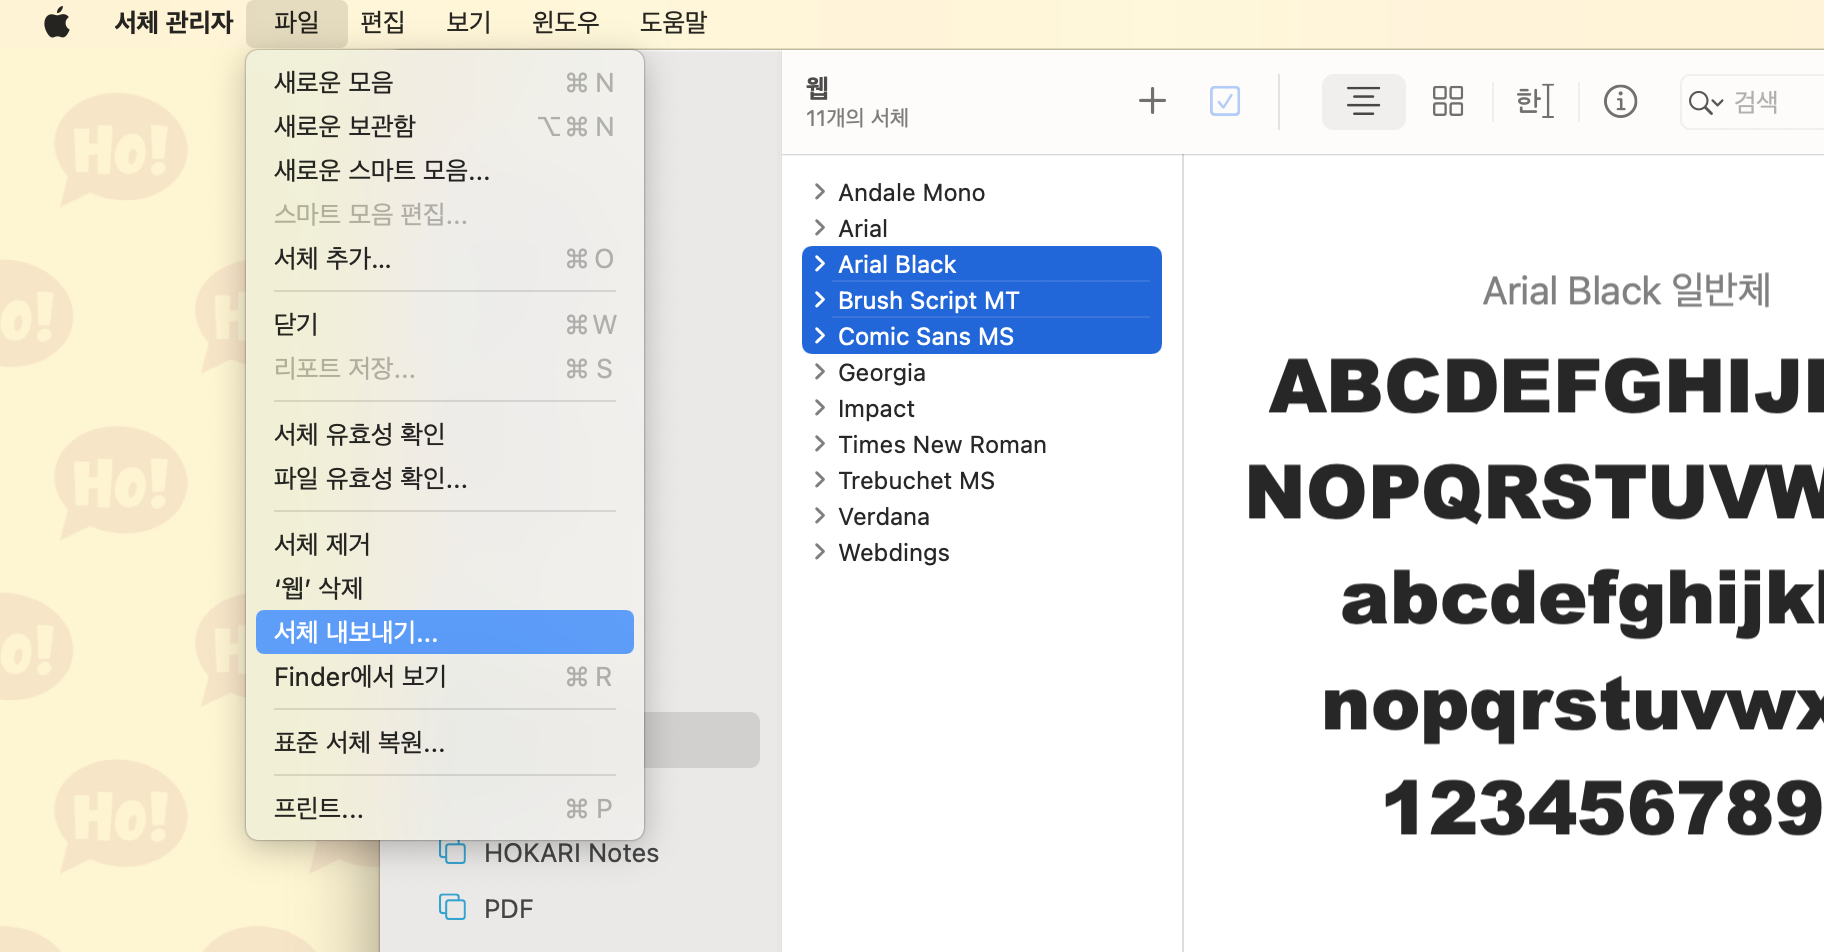Open the 서체 관리자 app menu

coord(174,22)
